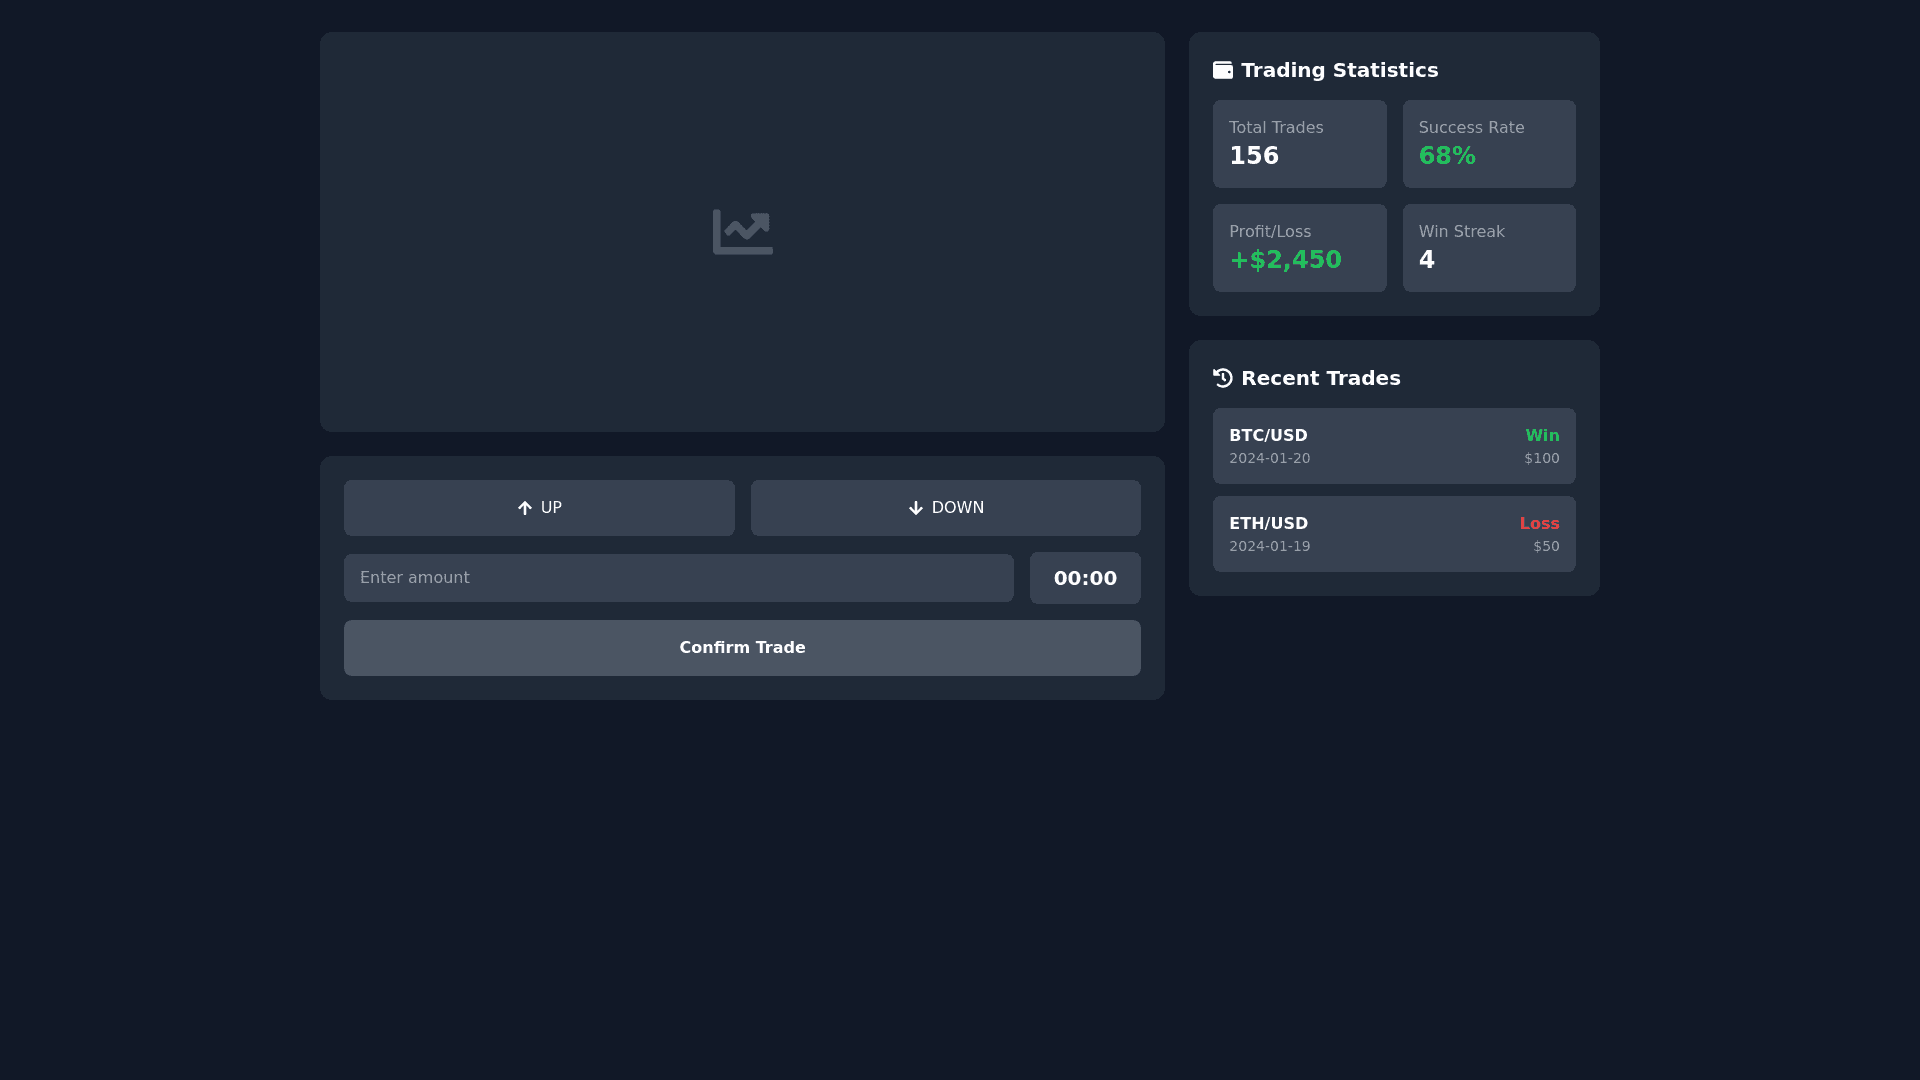Viewport: 1920px width, 1080px height.
Task: Click the wallet icon beside Trading Statistics
Action: (x=1222, y=69)
